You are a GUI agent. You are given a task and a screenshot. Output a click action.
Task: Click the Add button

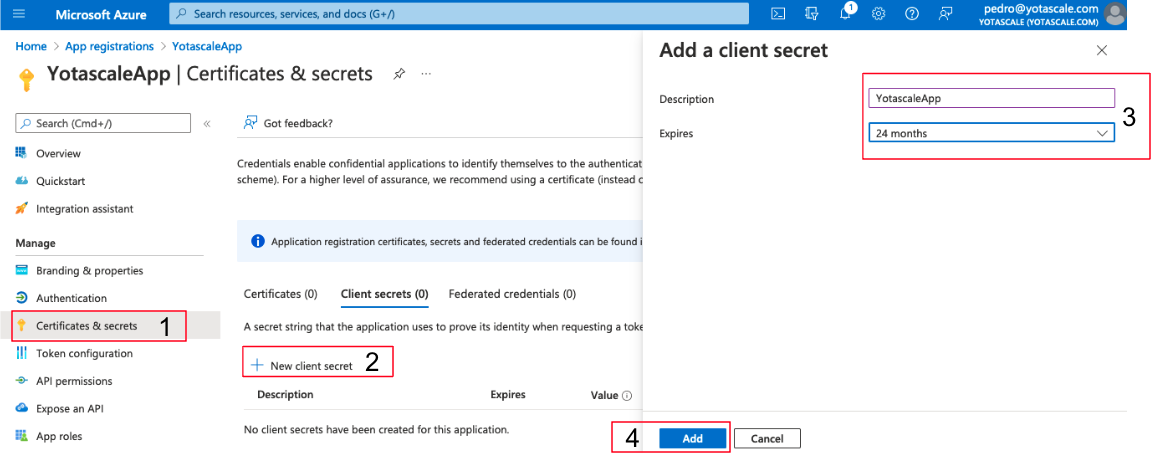[692, 439]
